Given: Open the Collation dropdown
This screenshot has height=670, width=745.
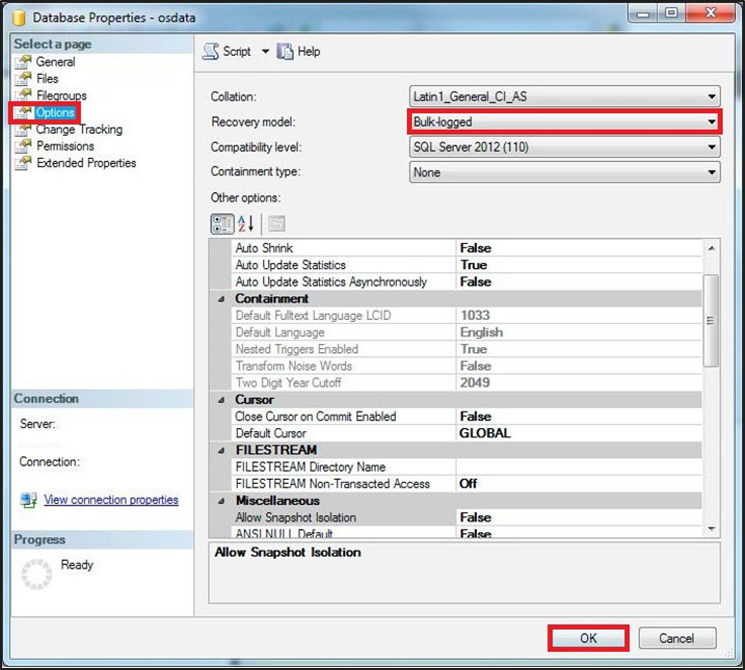Looking at the screenshot, I should 564,96.
